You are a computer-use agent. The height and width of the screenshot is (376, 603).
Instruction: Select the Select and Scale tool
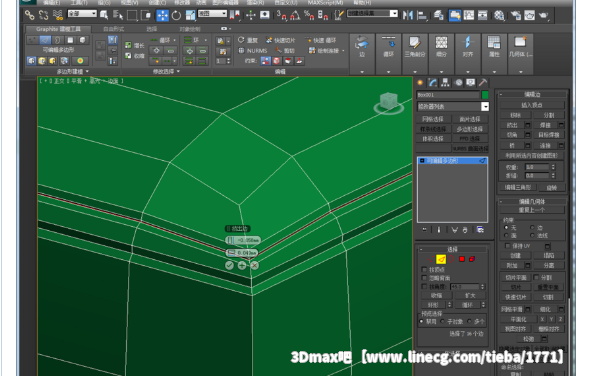[190, 15]
